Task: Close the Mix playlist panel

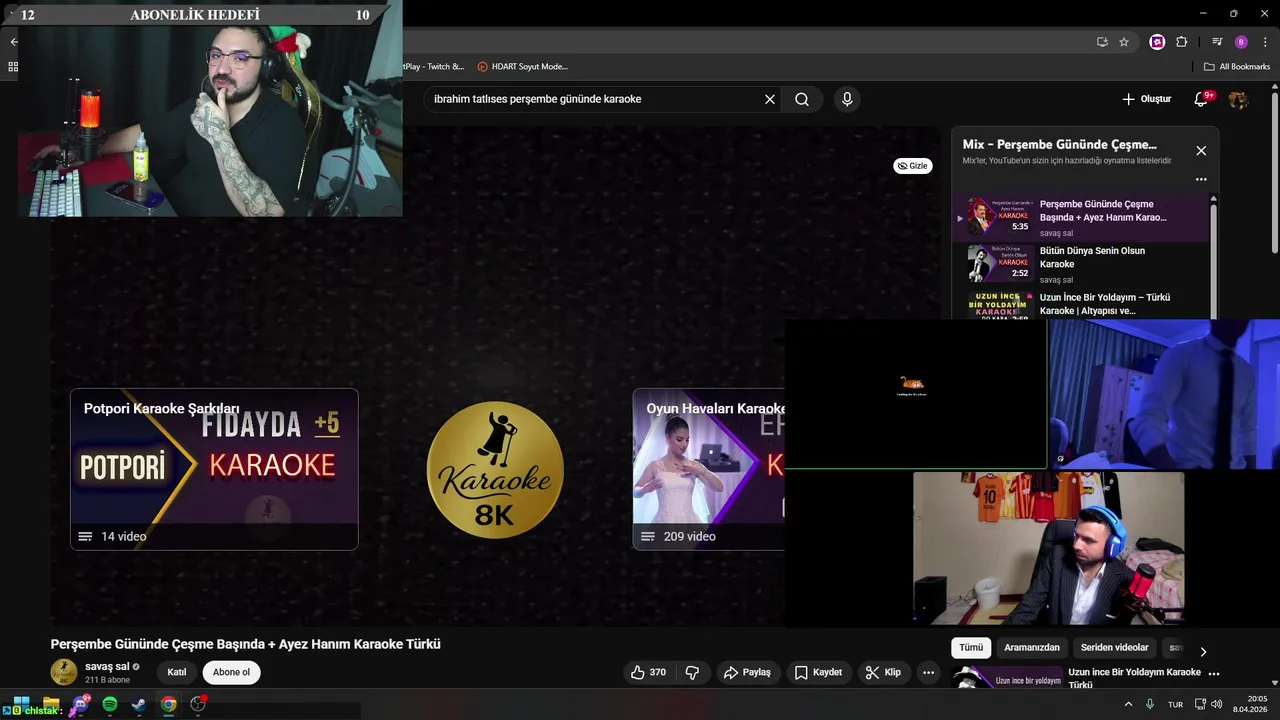Action: coord(1201,151)
